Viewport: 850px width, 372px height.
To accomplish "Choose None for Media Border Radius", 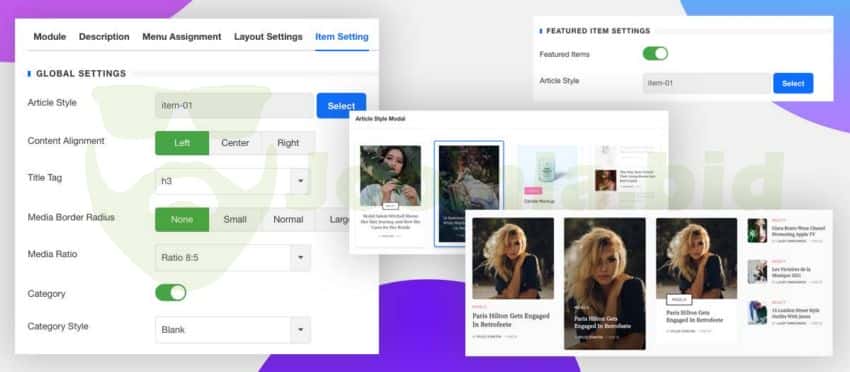I will click(x=182, y=220).
